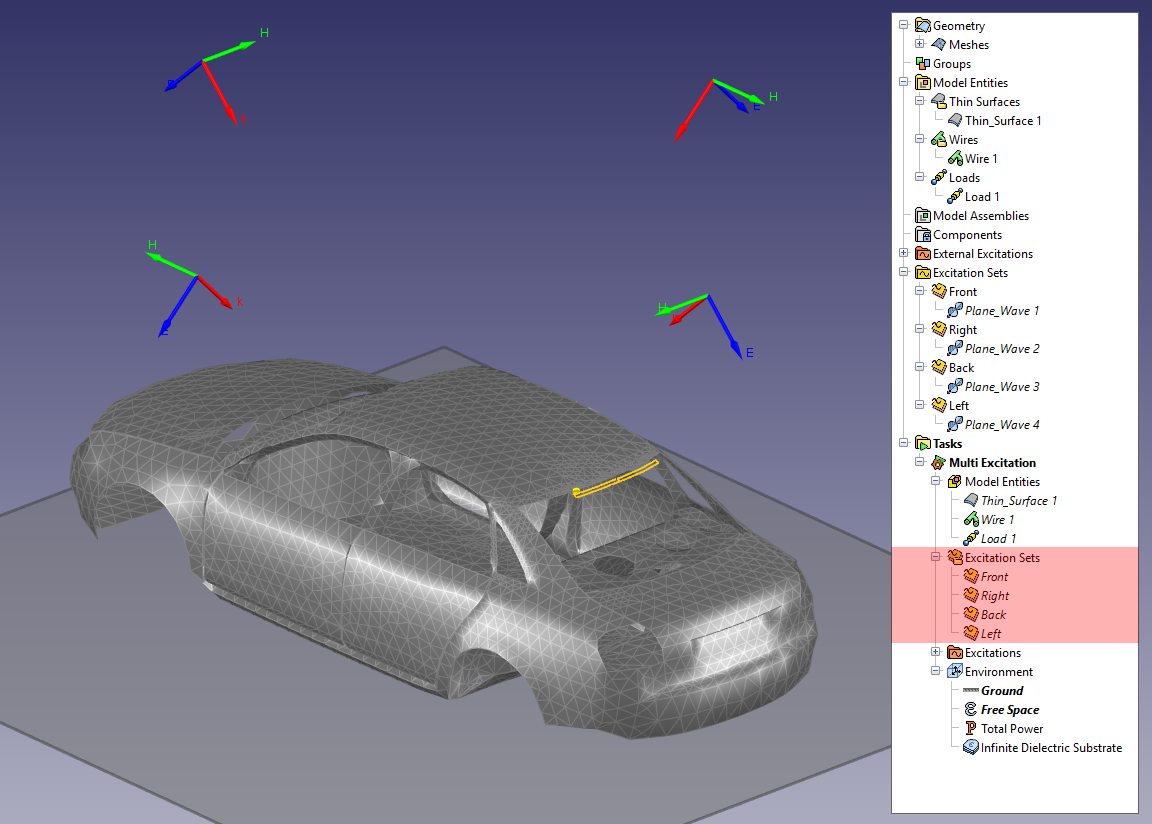Select the bold Ground item under Environment
Image resolution: width=1152 pixels, height=824 pixels.
pos(1001,691)
